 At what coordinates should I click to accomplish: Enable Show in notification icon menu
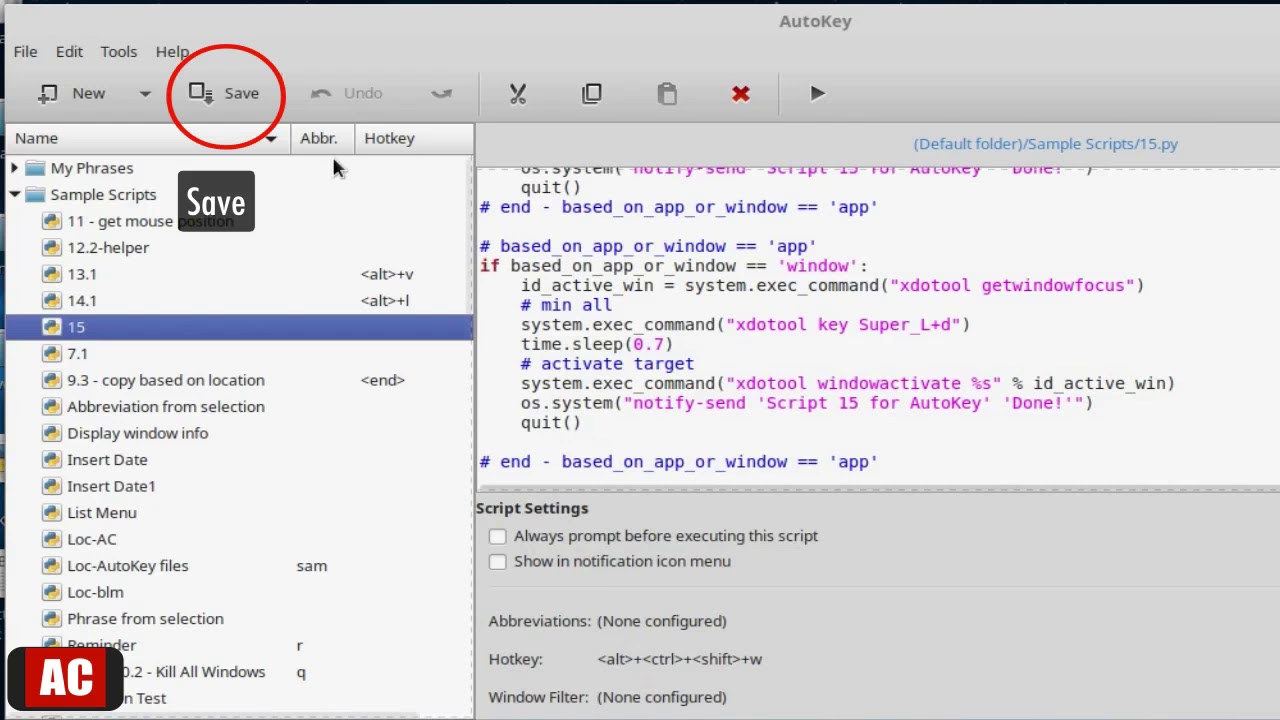[498, 562]
